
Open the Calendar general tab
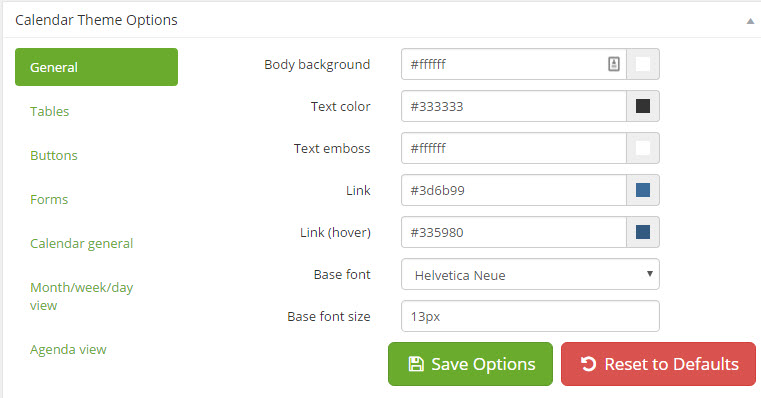click(81, 244)
